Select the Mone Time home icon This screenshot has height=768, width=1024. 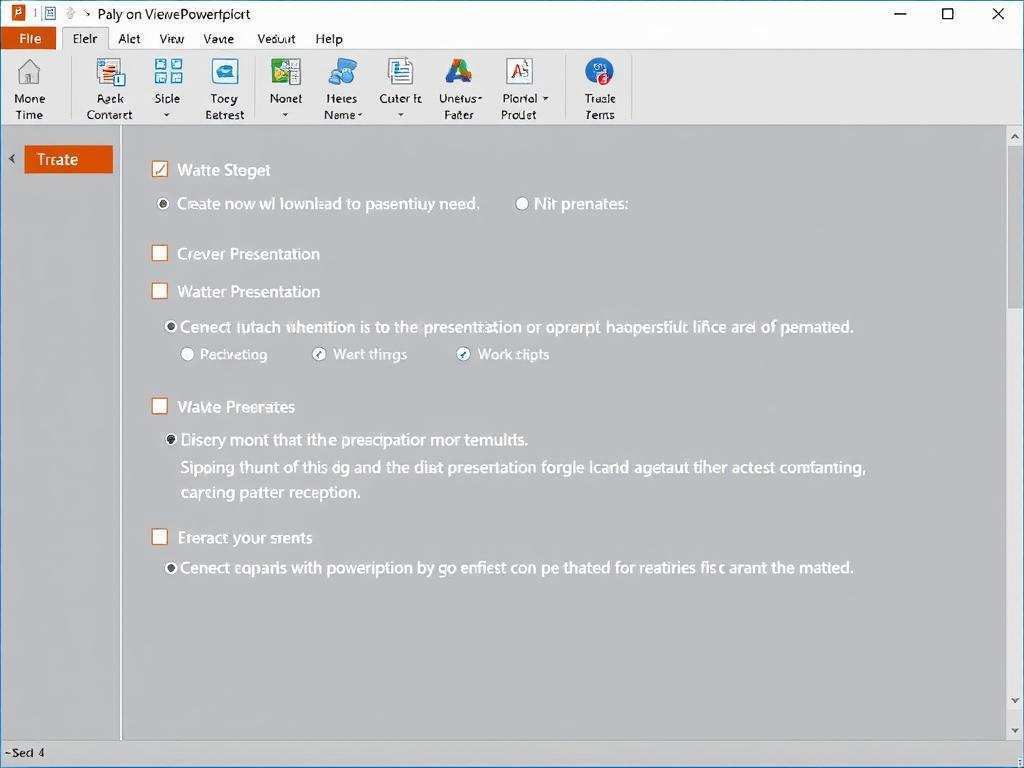pyautogui.click(x=29, y=87)
